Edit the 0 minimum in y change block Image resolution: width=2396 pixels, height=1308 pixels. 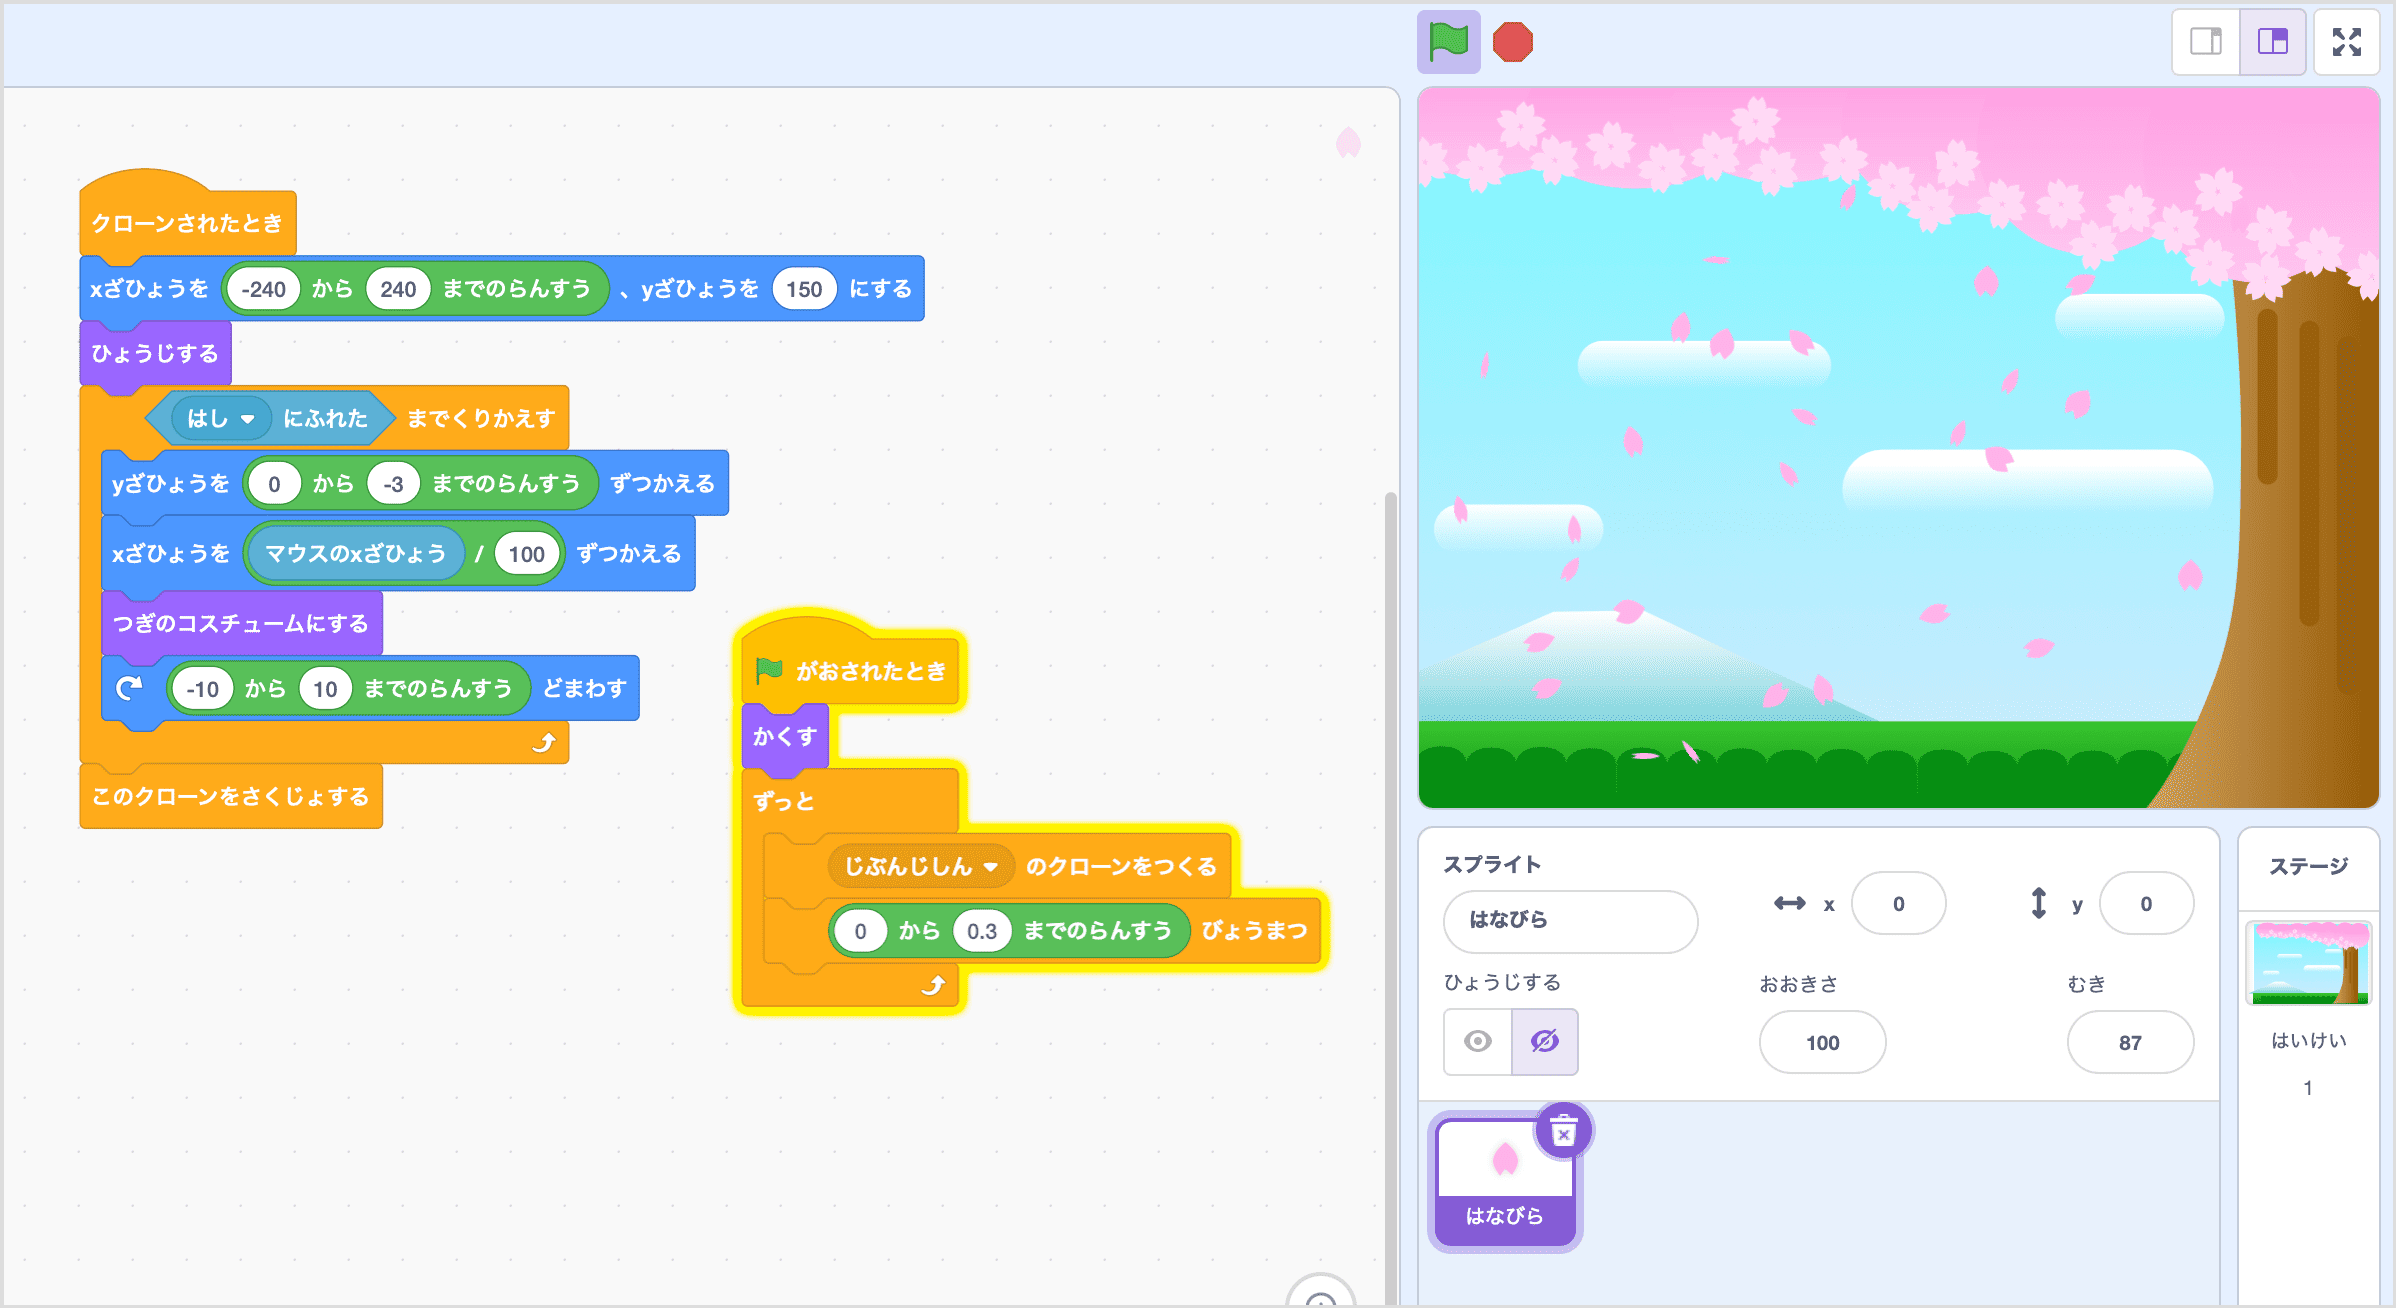click(274, 484)
